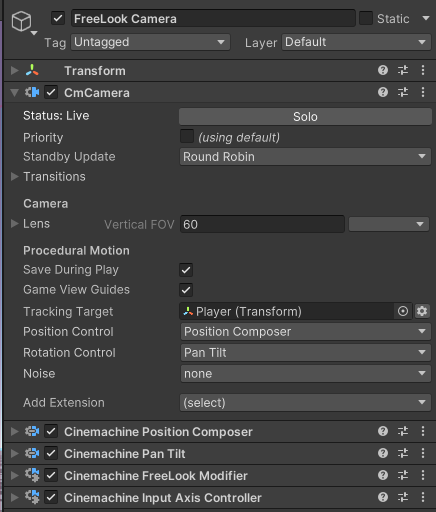Image resolution: width=436 pixels, height=512 pixels.
Task: Open Cinemachine Pan Tilt help icon
Action: tap(383, 453)
